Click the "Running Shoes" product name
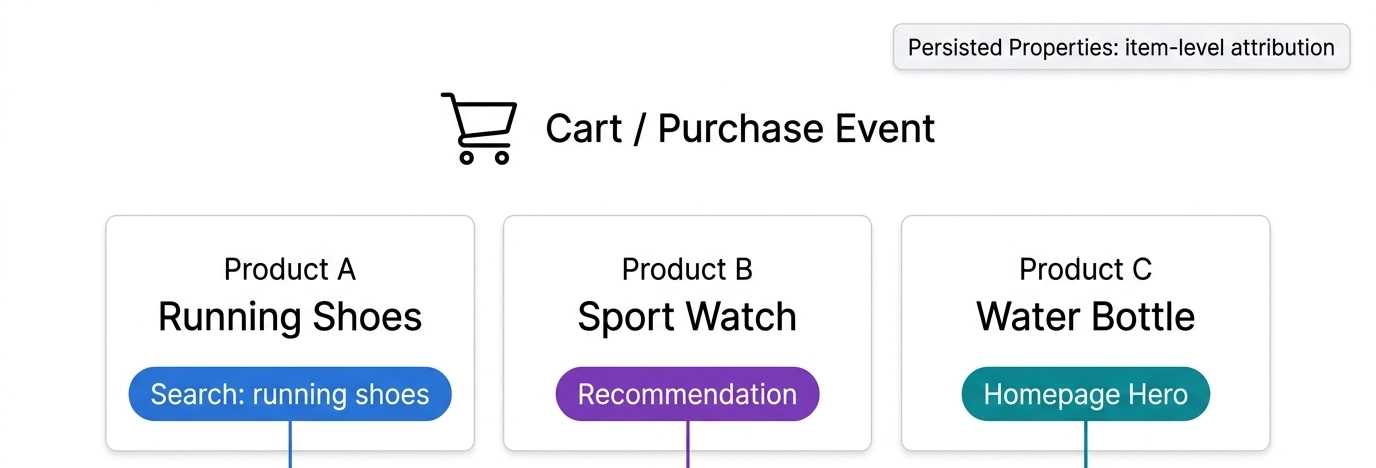Image resolution: width=1376 pixels, height=468 pixels. click(x=290, y=317)
